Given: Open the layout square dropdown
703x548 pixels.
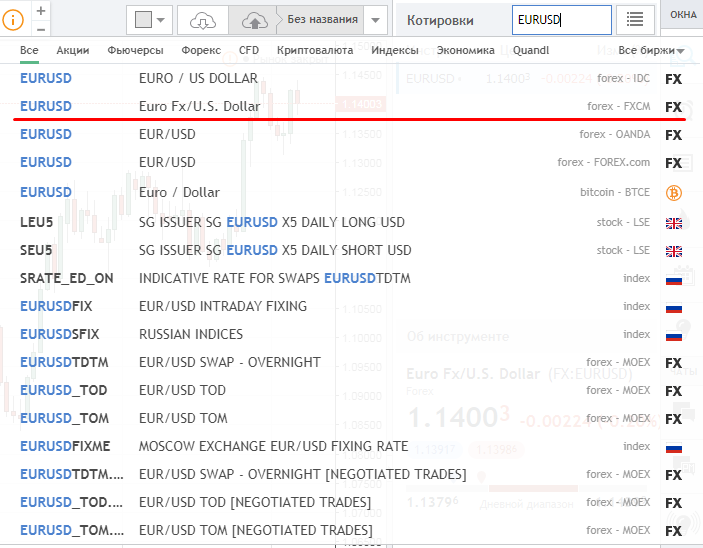Looking at the screenshot, I should pyautogui.click(x=149, y=20).
